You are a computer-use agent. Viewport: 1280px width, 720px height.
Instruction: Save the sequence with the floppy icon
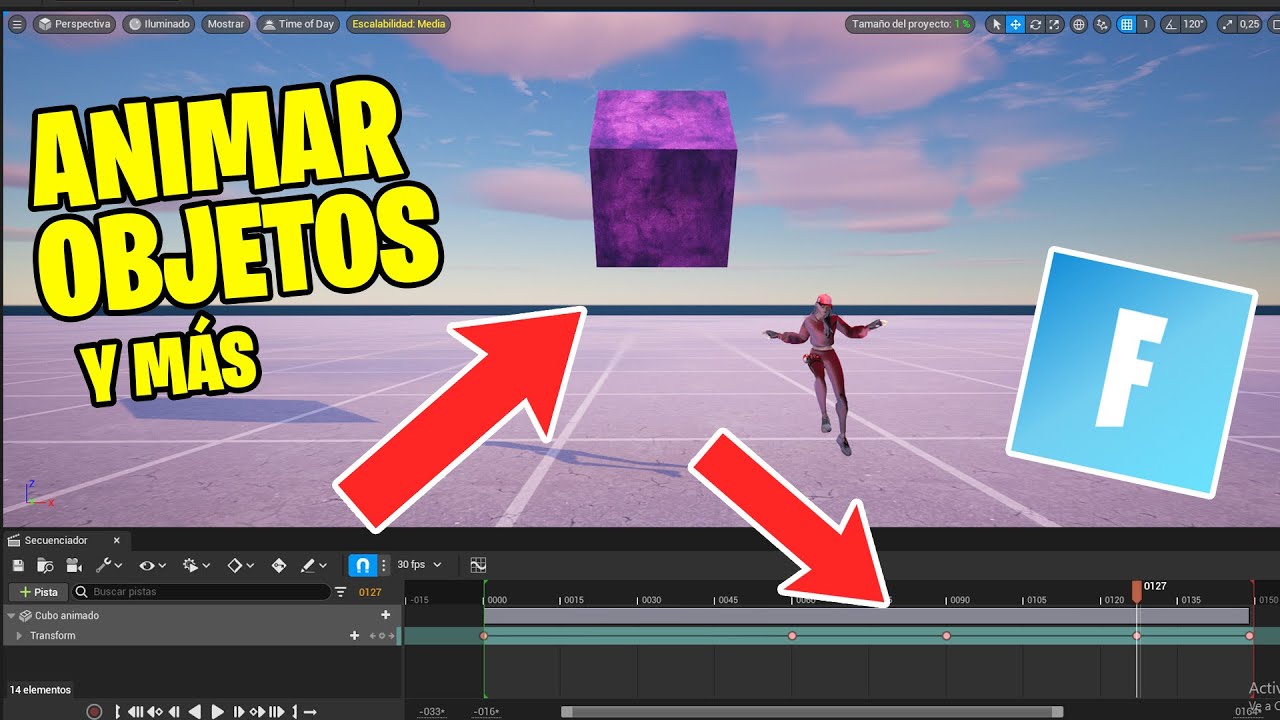(x=18, y=566)
